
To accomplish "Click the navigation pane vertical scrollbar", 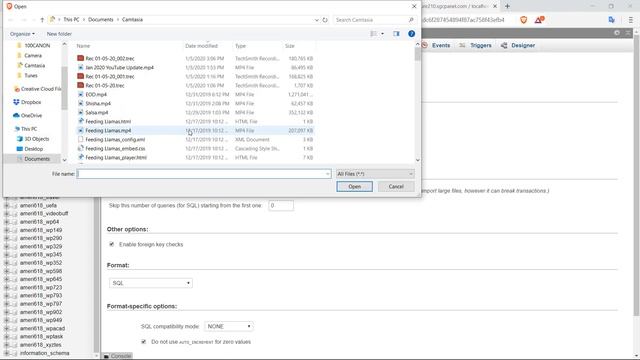I will [64, 88].
